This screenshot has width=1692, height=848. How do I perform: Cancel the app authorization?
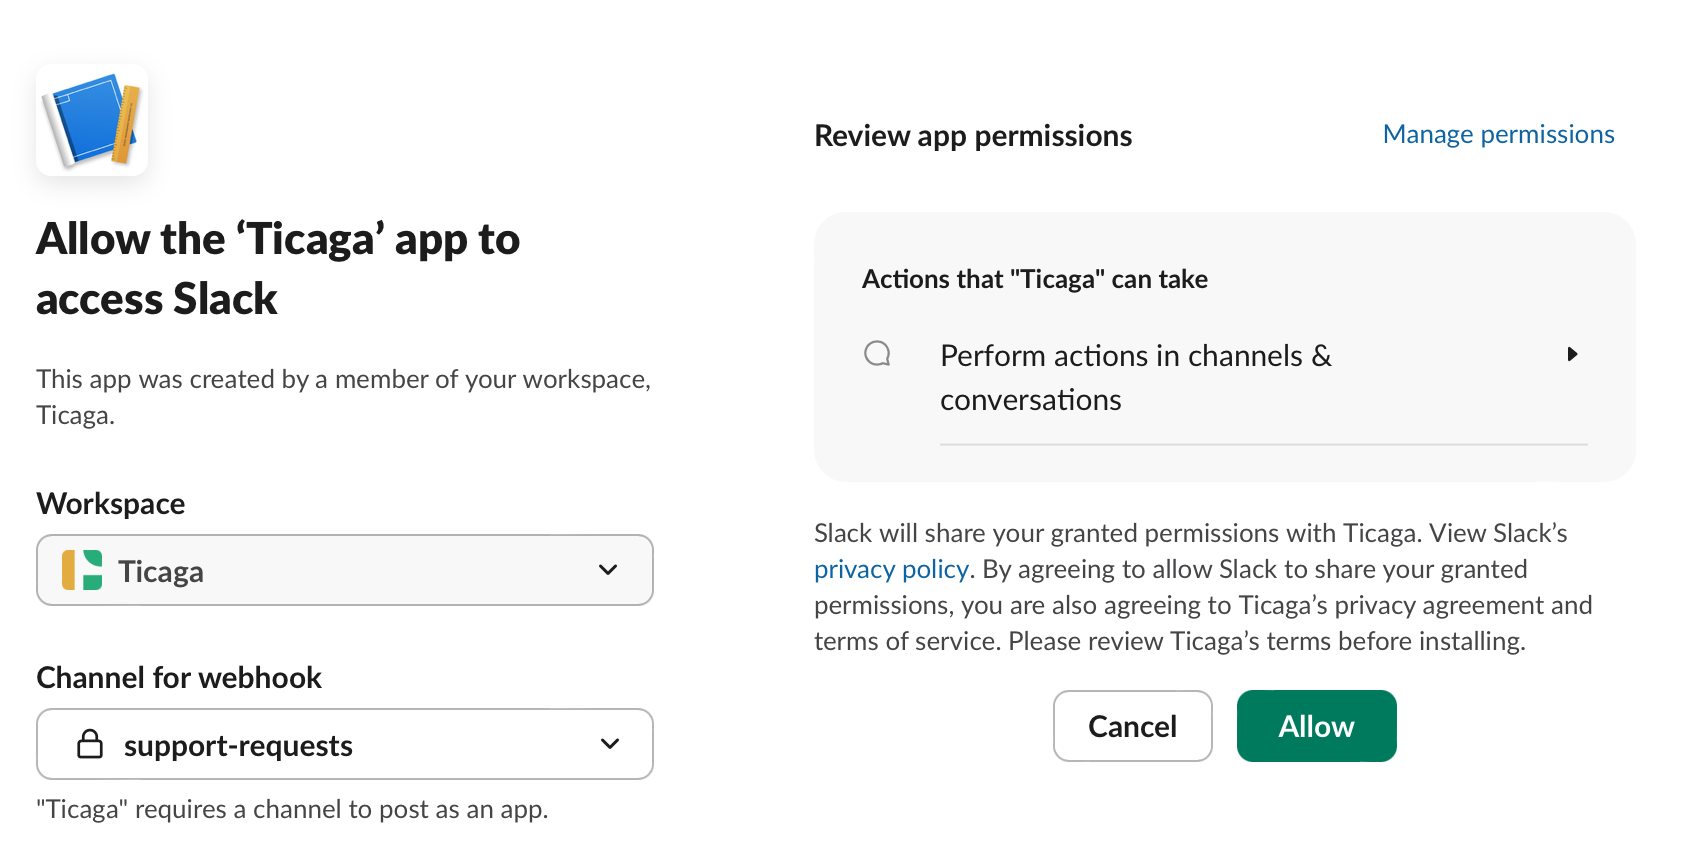1132,726
